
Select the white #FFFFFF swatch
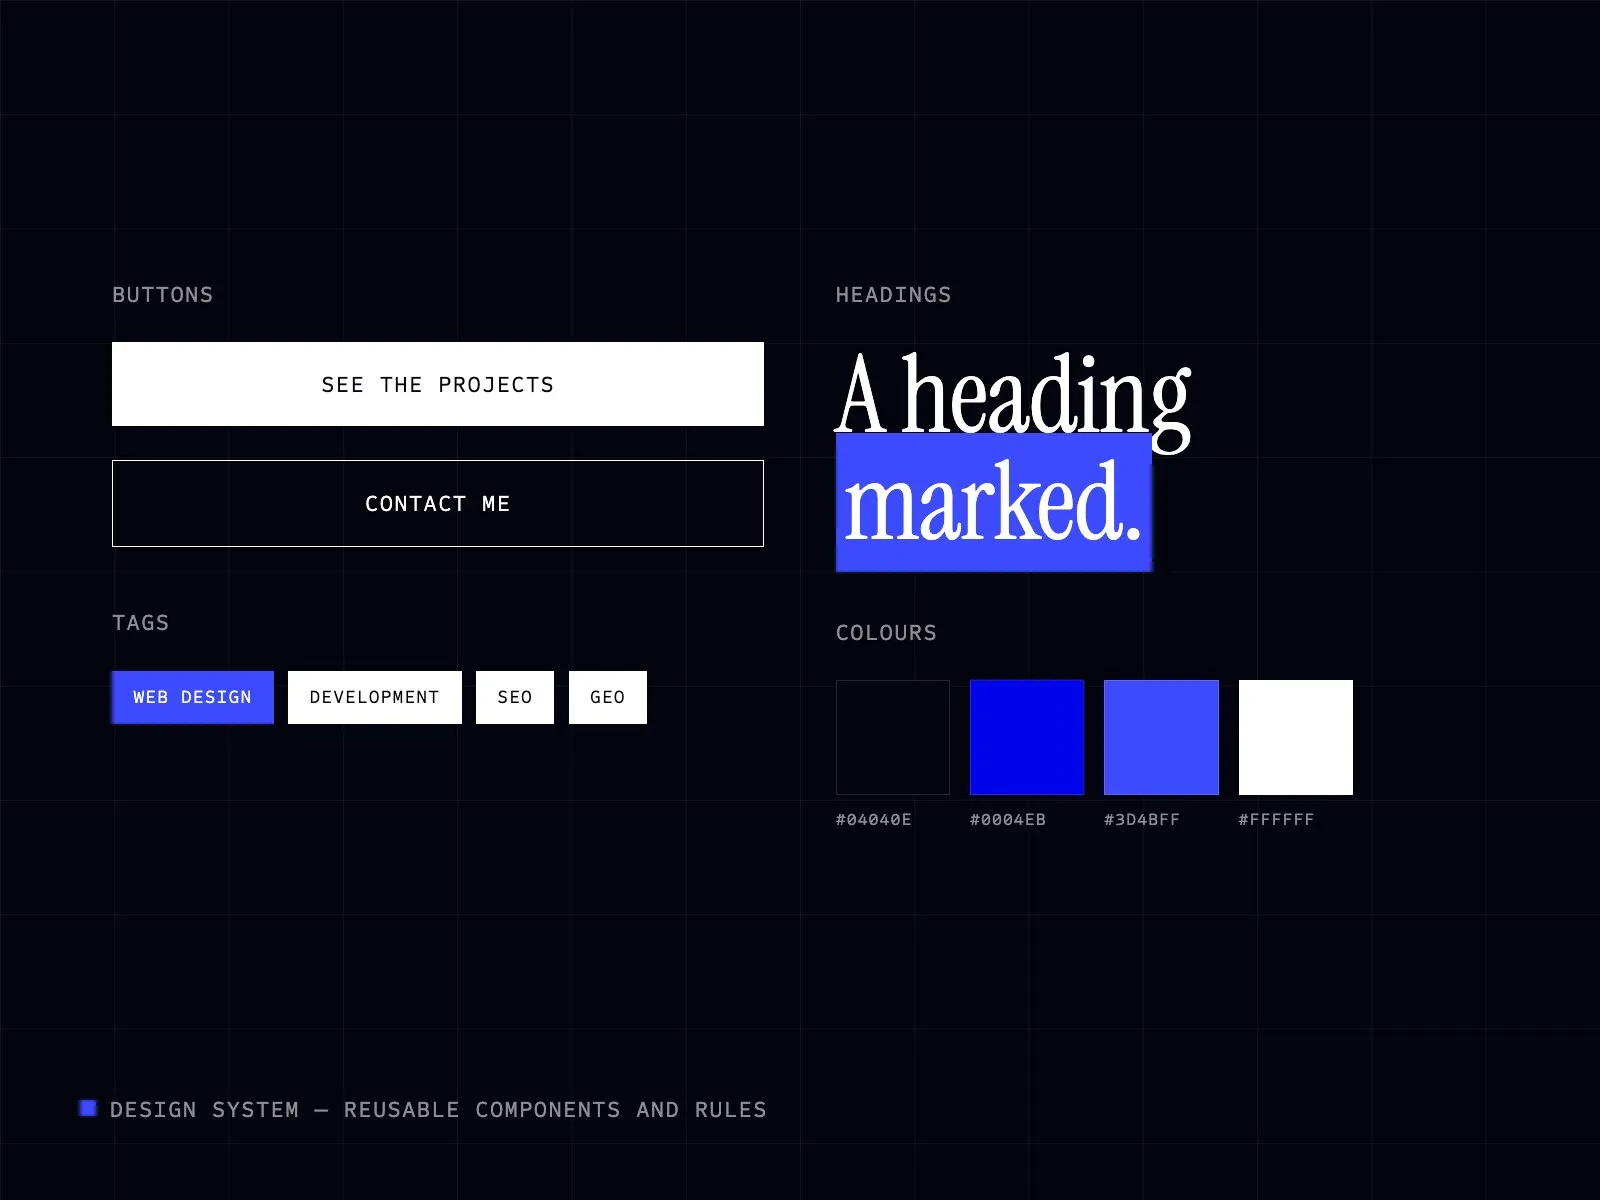point(1296,737)
